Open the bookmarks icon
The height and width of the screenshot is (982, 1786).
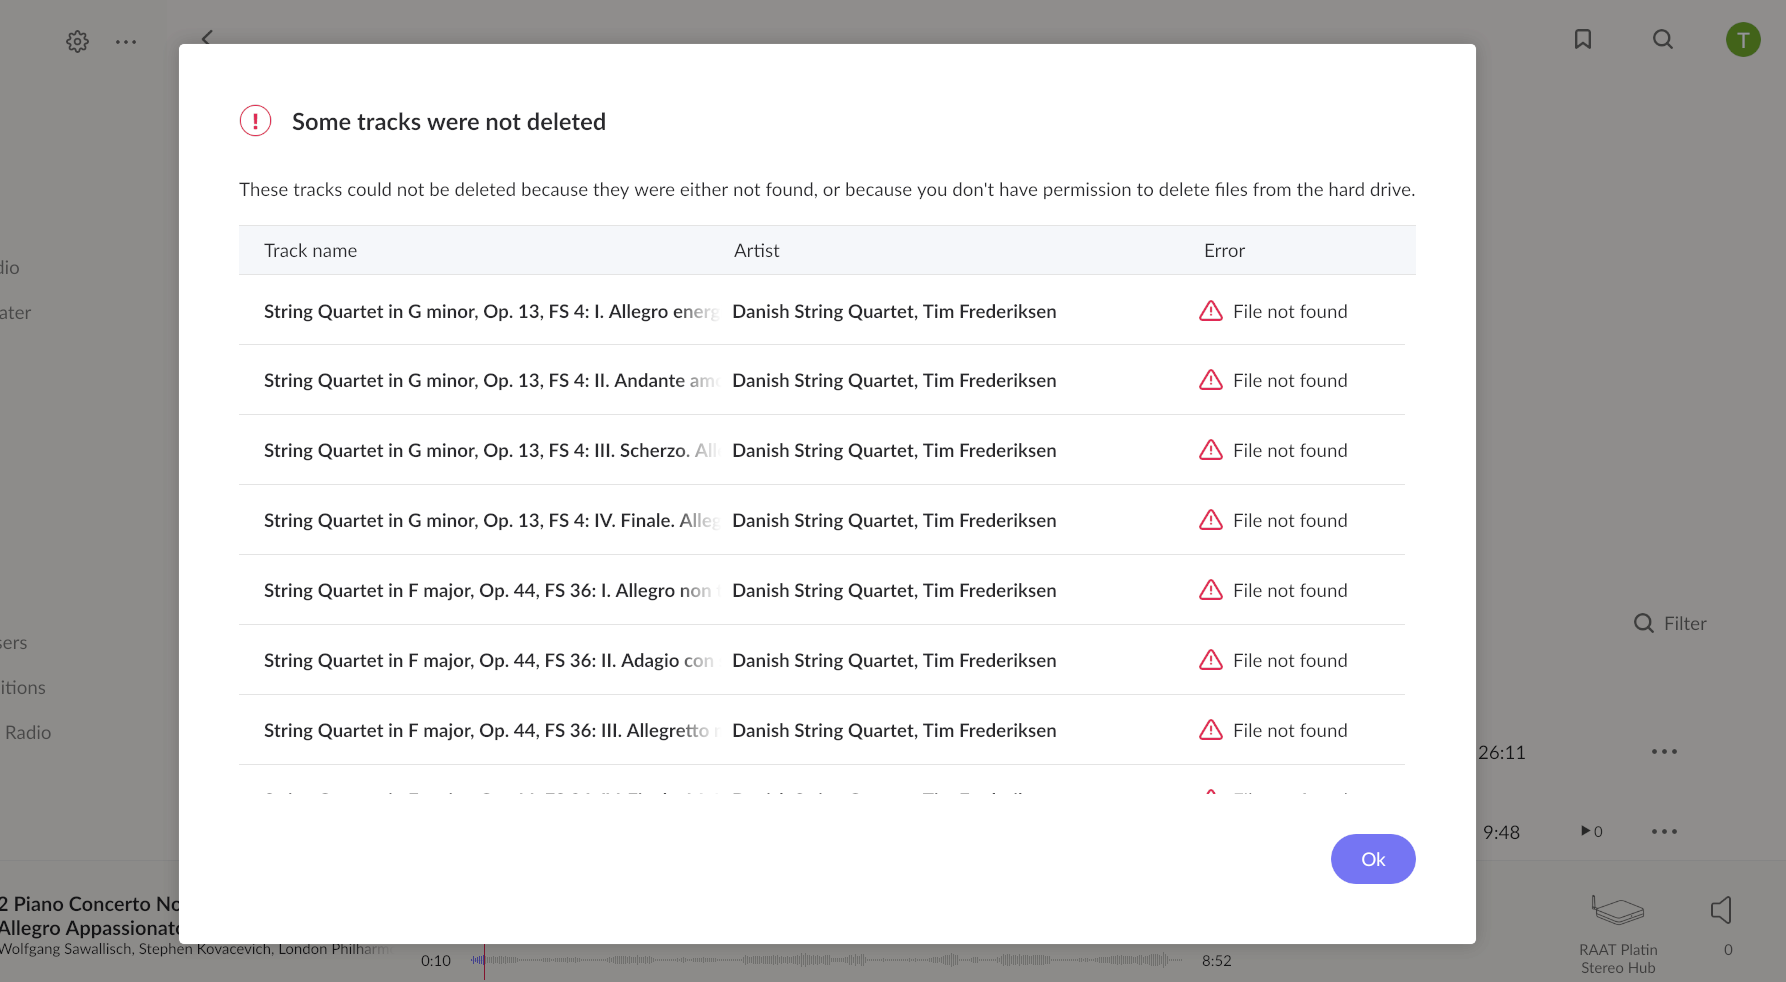(1582, 39)
